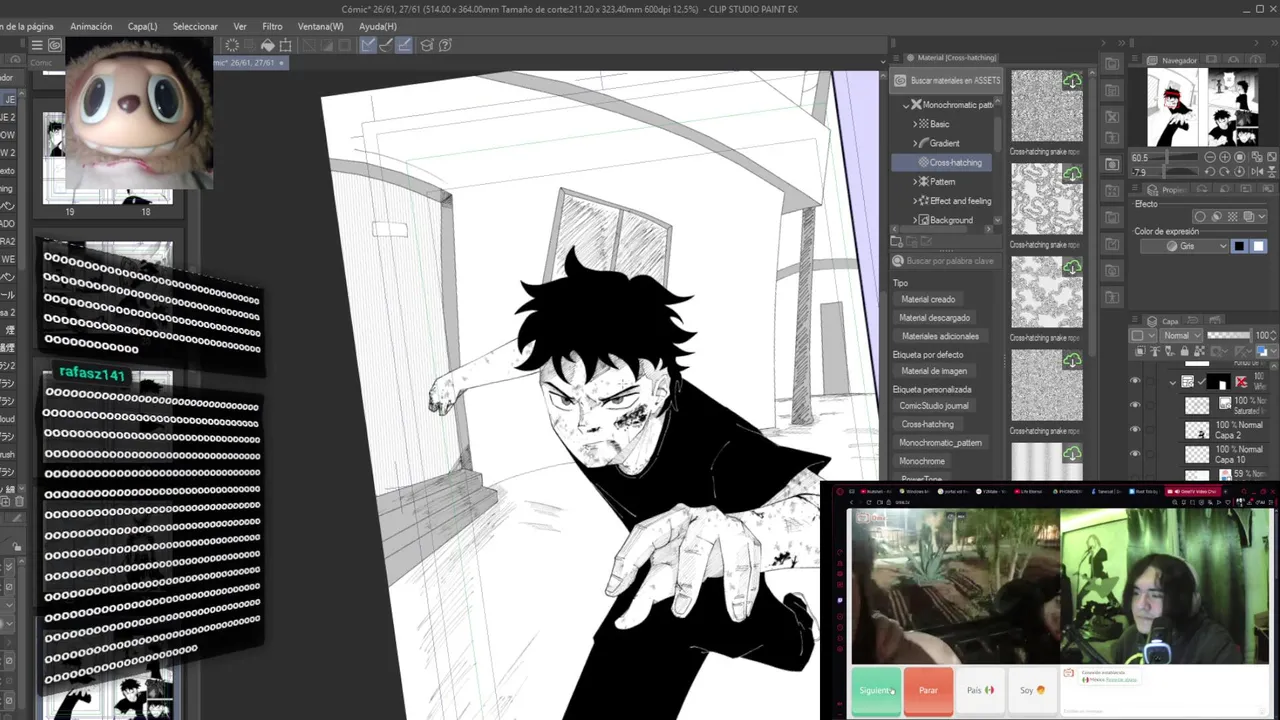Click Buscar materiales en ASSETS button

tap(946, 80)
